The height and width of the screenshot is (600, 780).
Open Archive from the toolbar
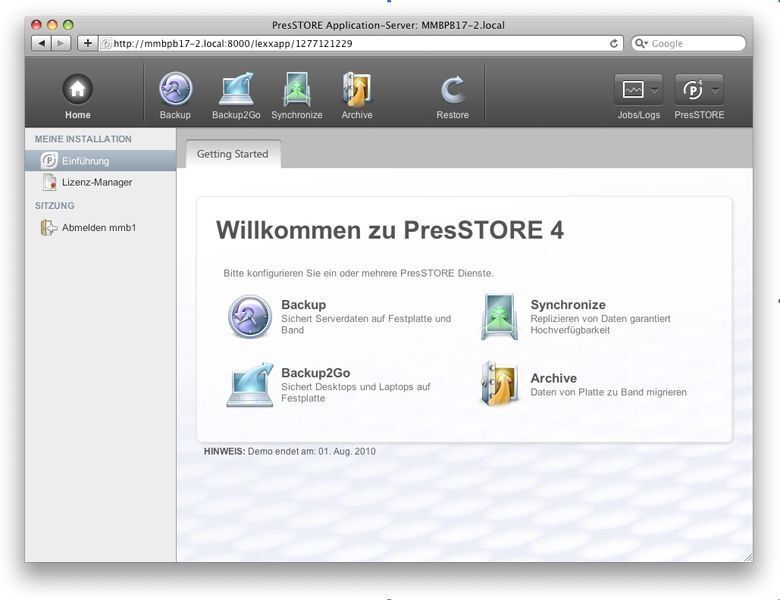357,96
